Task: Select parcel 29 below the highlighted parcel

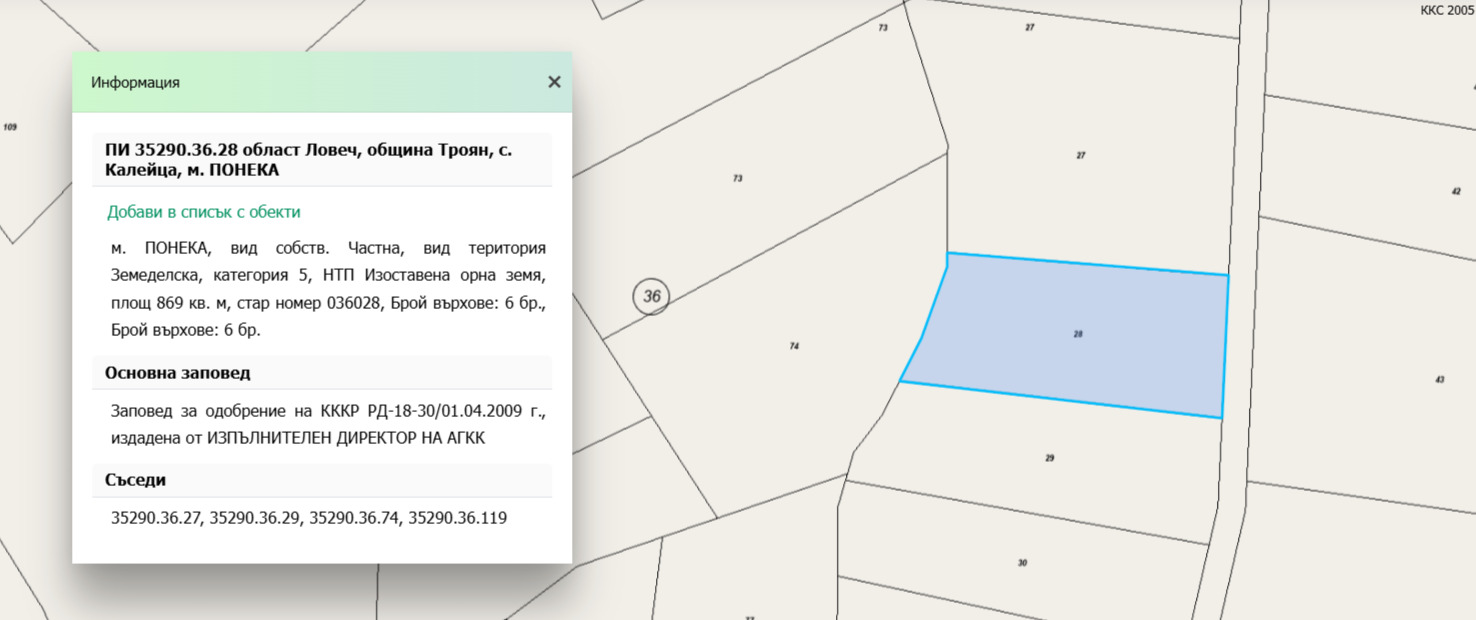Action: (1048, 458)
